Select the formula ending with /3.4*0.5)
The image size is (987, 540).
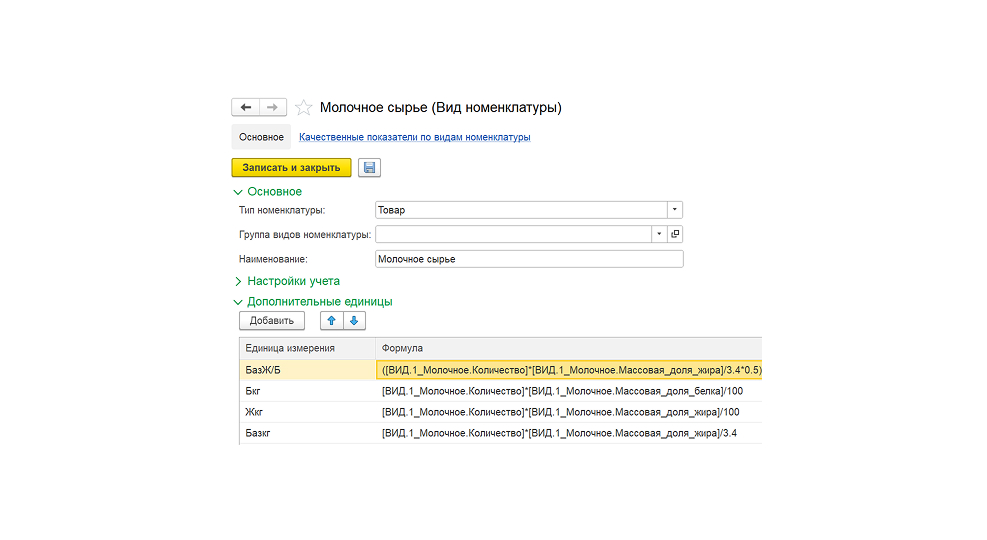pyautogui.click(x=569, y=370)
